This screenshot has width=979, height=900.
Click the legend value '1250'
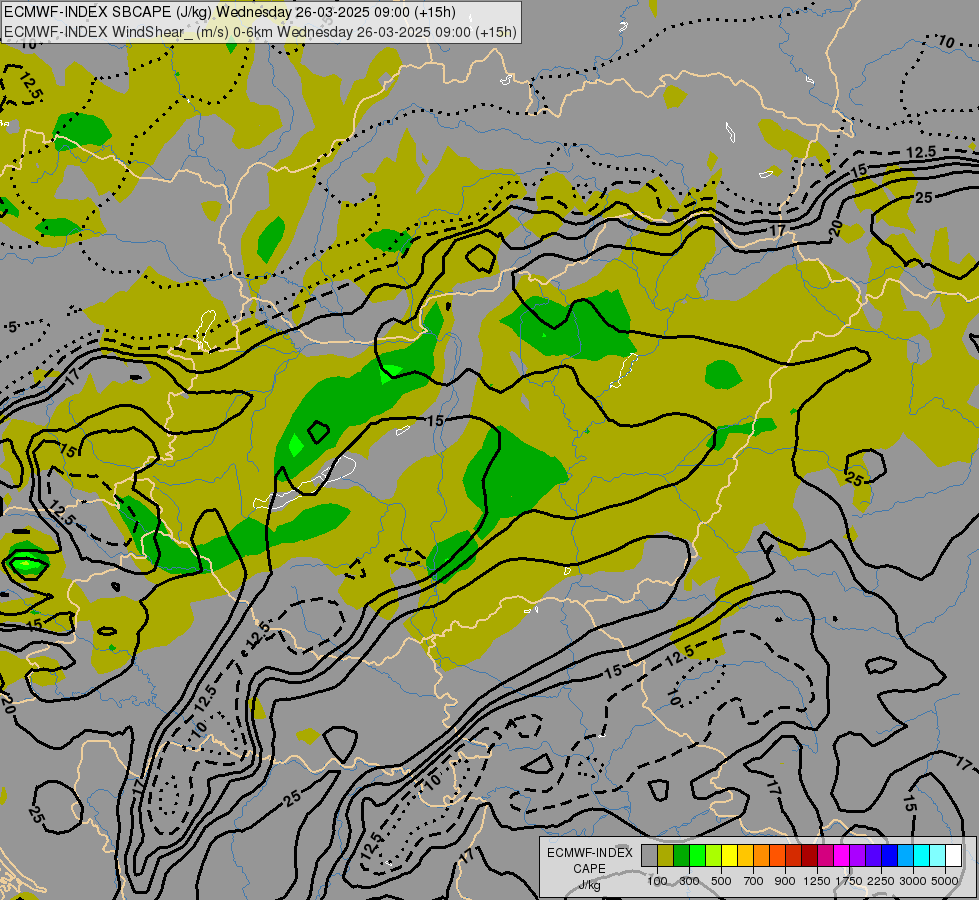(817, 881)
